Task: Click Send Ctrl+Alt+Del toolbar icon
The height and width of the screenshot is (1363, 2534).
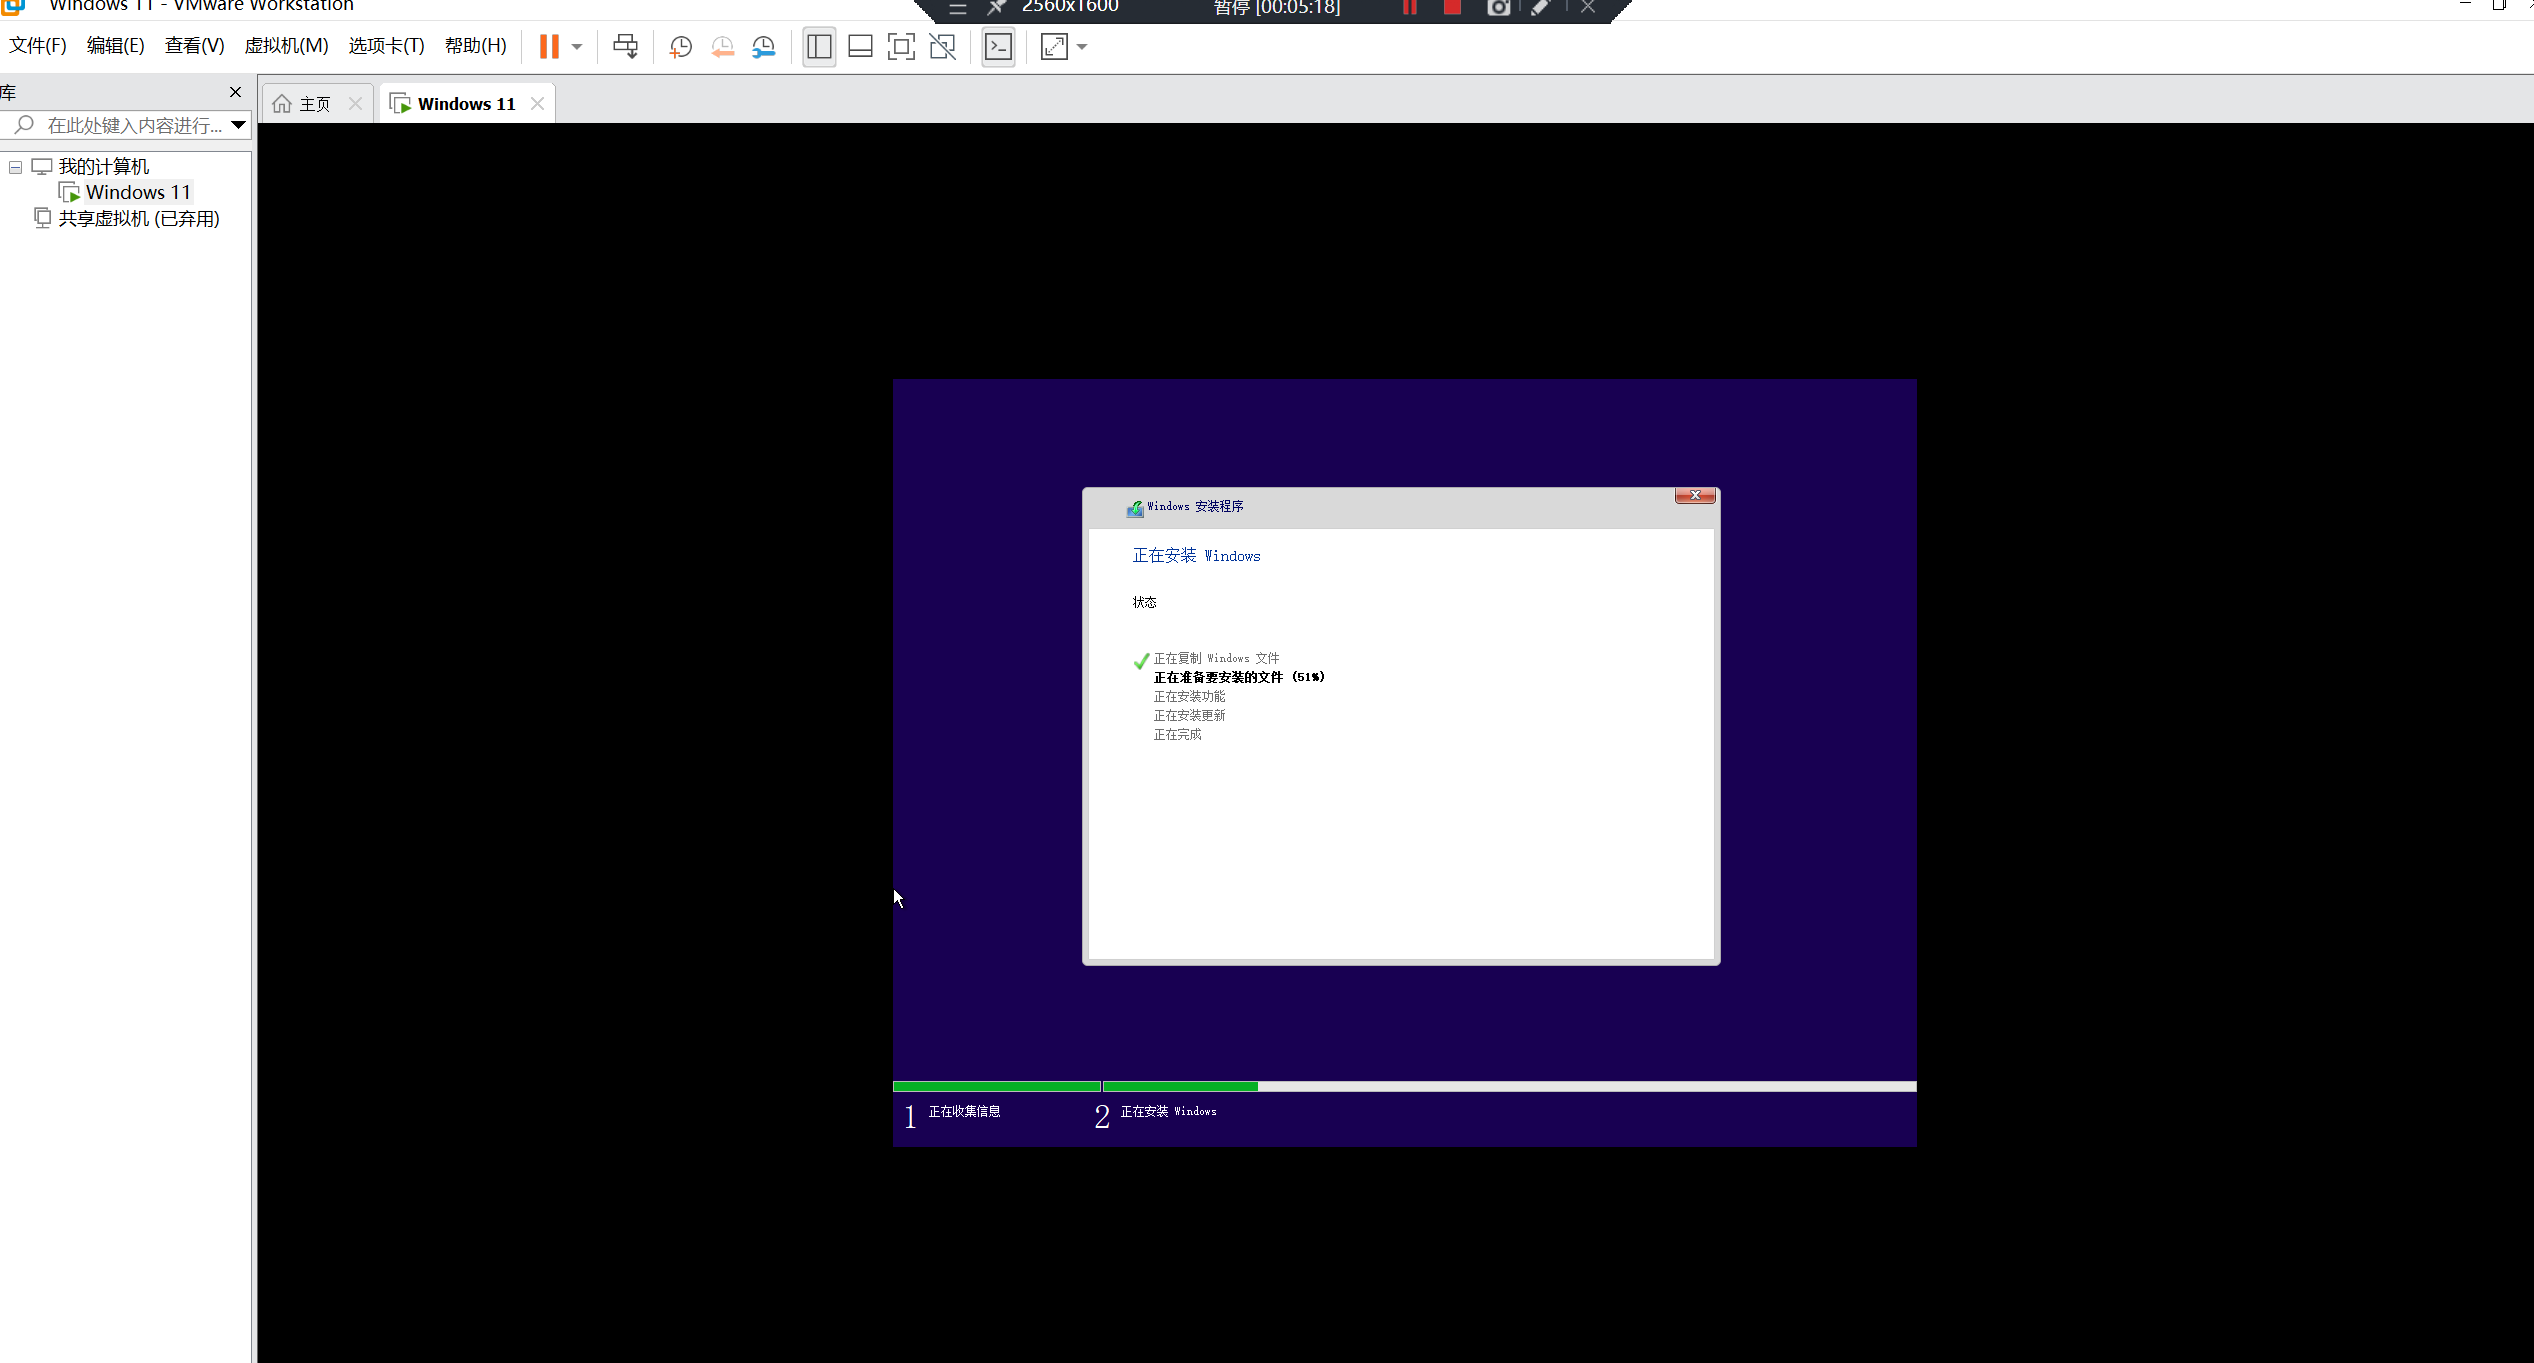Action: click(625, 47)
